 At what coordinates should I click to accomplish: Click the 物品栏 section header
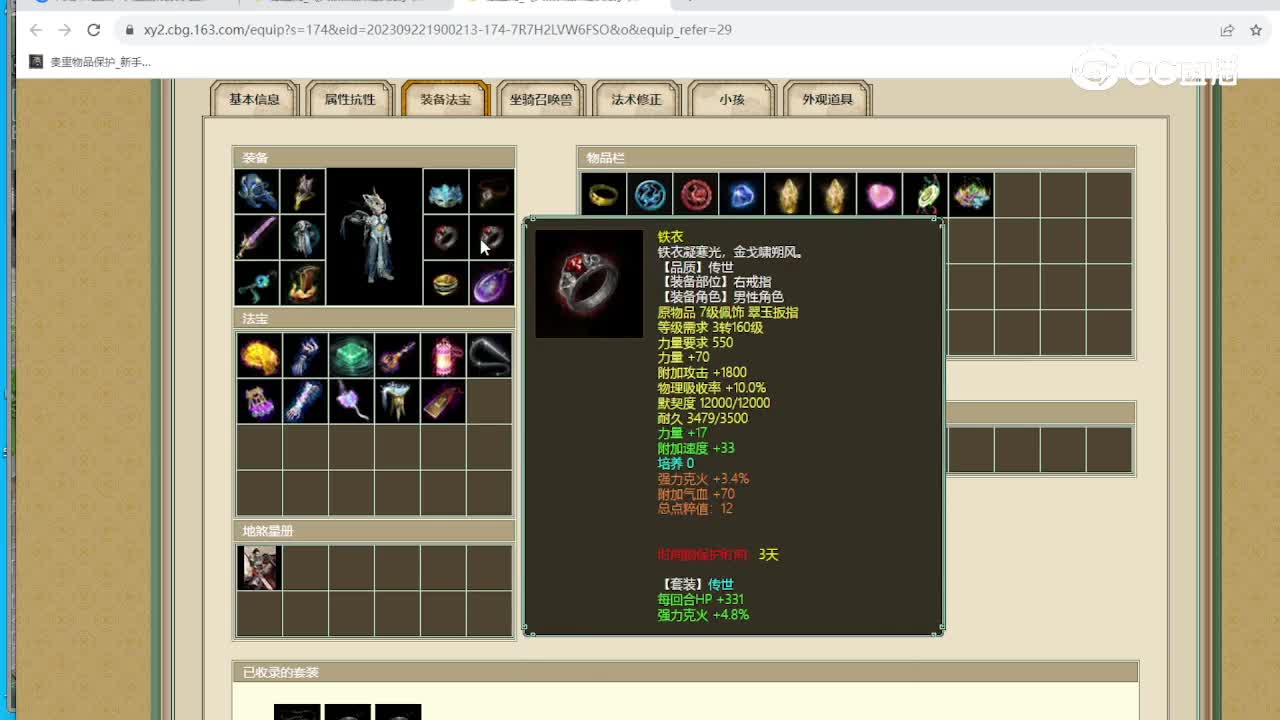pos(856,157)
